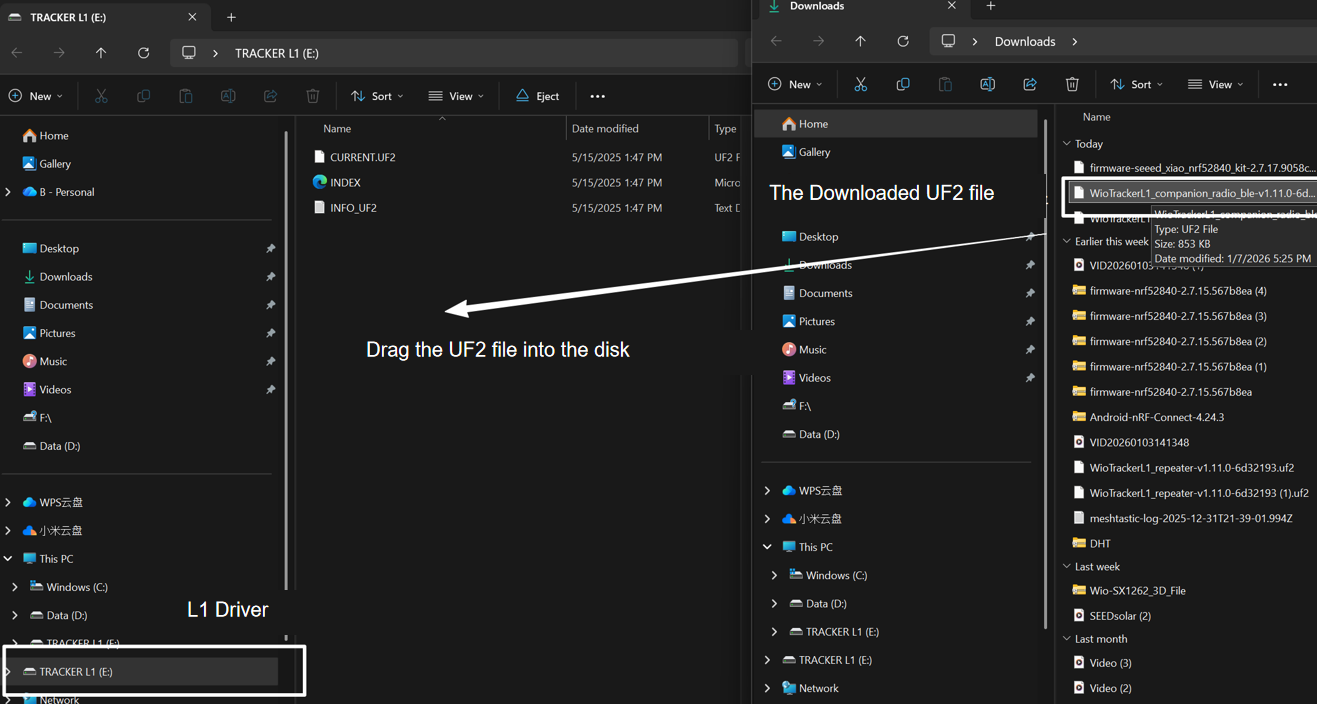Open three-dot more options in TRACKER L1 toolbar
The height and width of the screenshot is (704, 1317).
pyautogui.click(x=597, y=96)
